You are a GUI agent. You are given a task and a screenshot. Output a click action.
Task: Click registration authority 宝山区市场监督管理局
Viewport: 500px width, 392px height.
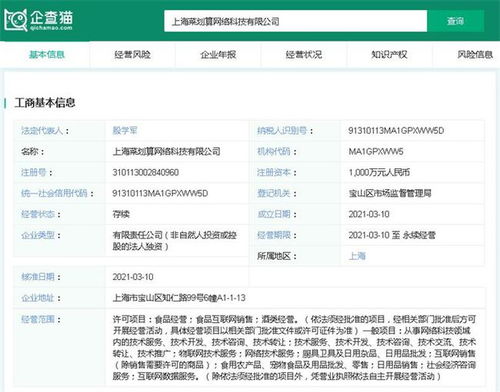[x=390, y=193]
